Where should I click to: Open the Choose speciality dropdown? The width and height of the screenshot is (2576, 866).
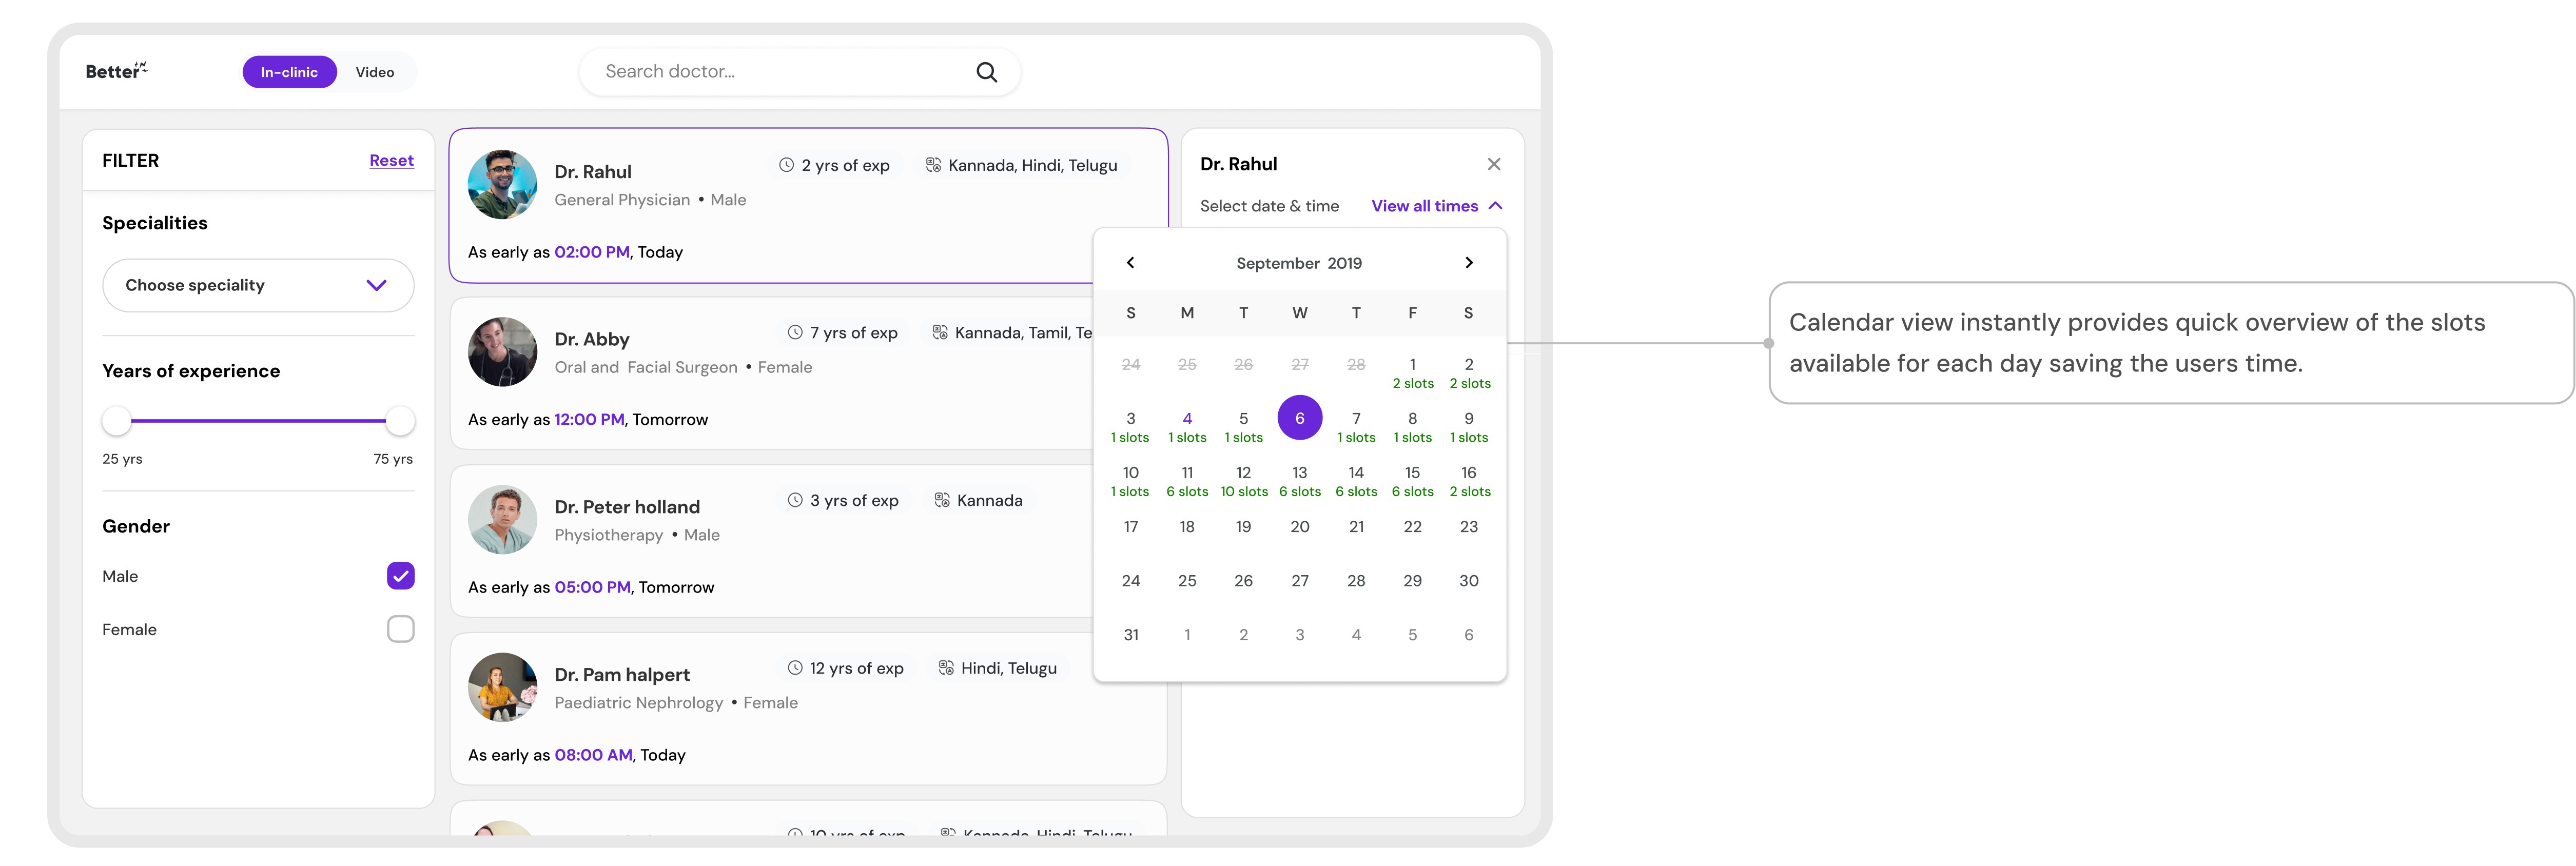pos(258,286)
